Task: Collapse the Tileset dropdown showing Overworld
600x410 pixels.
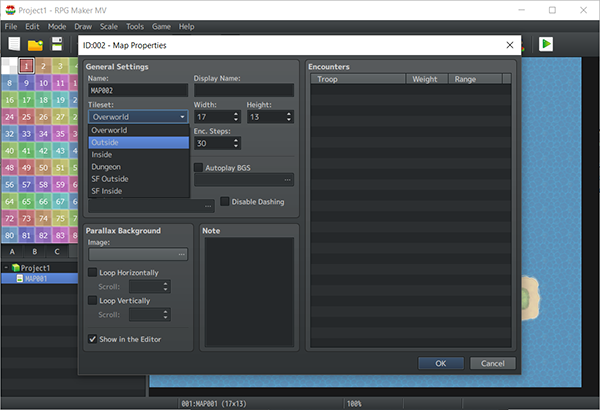Action: [138, 117]
